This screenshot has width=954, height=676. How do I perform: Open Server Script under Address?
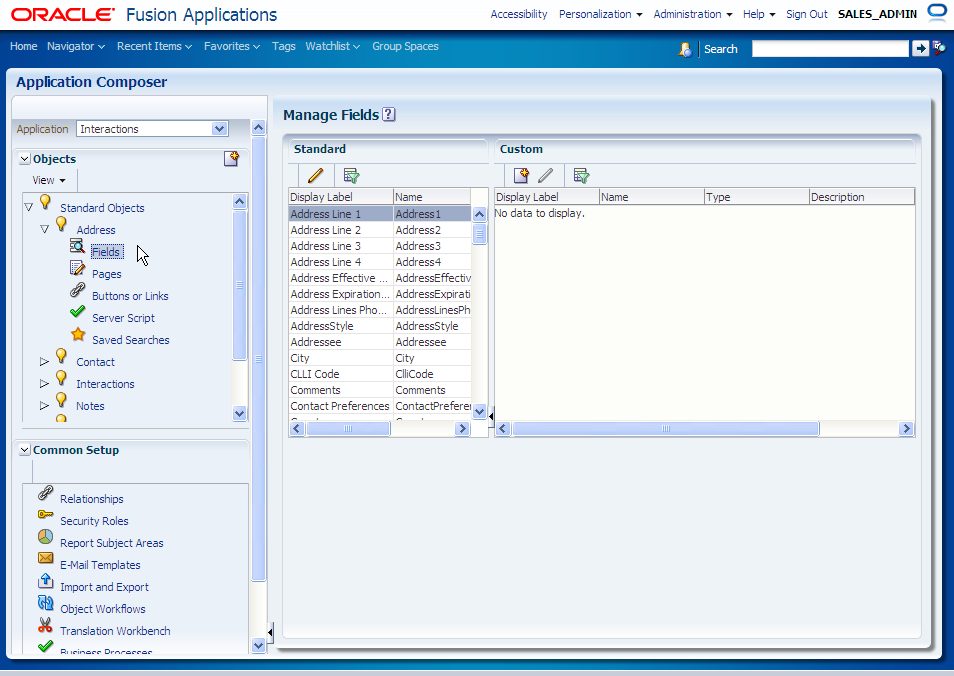click(124, 318)
